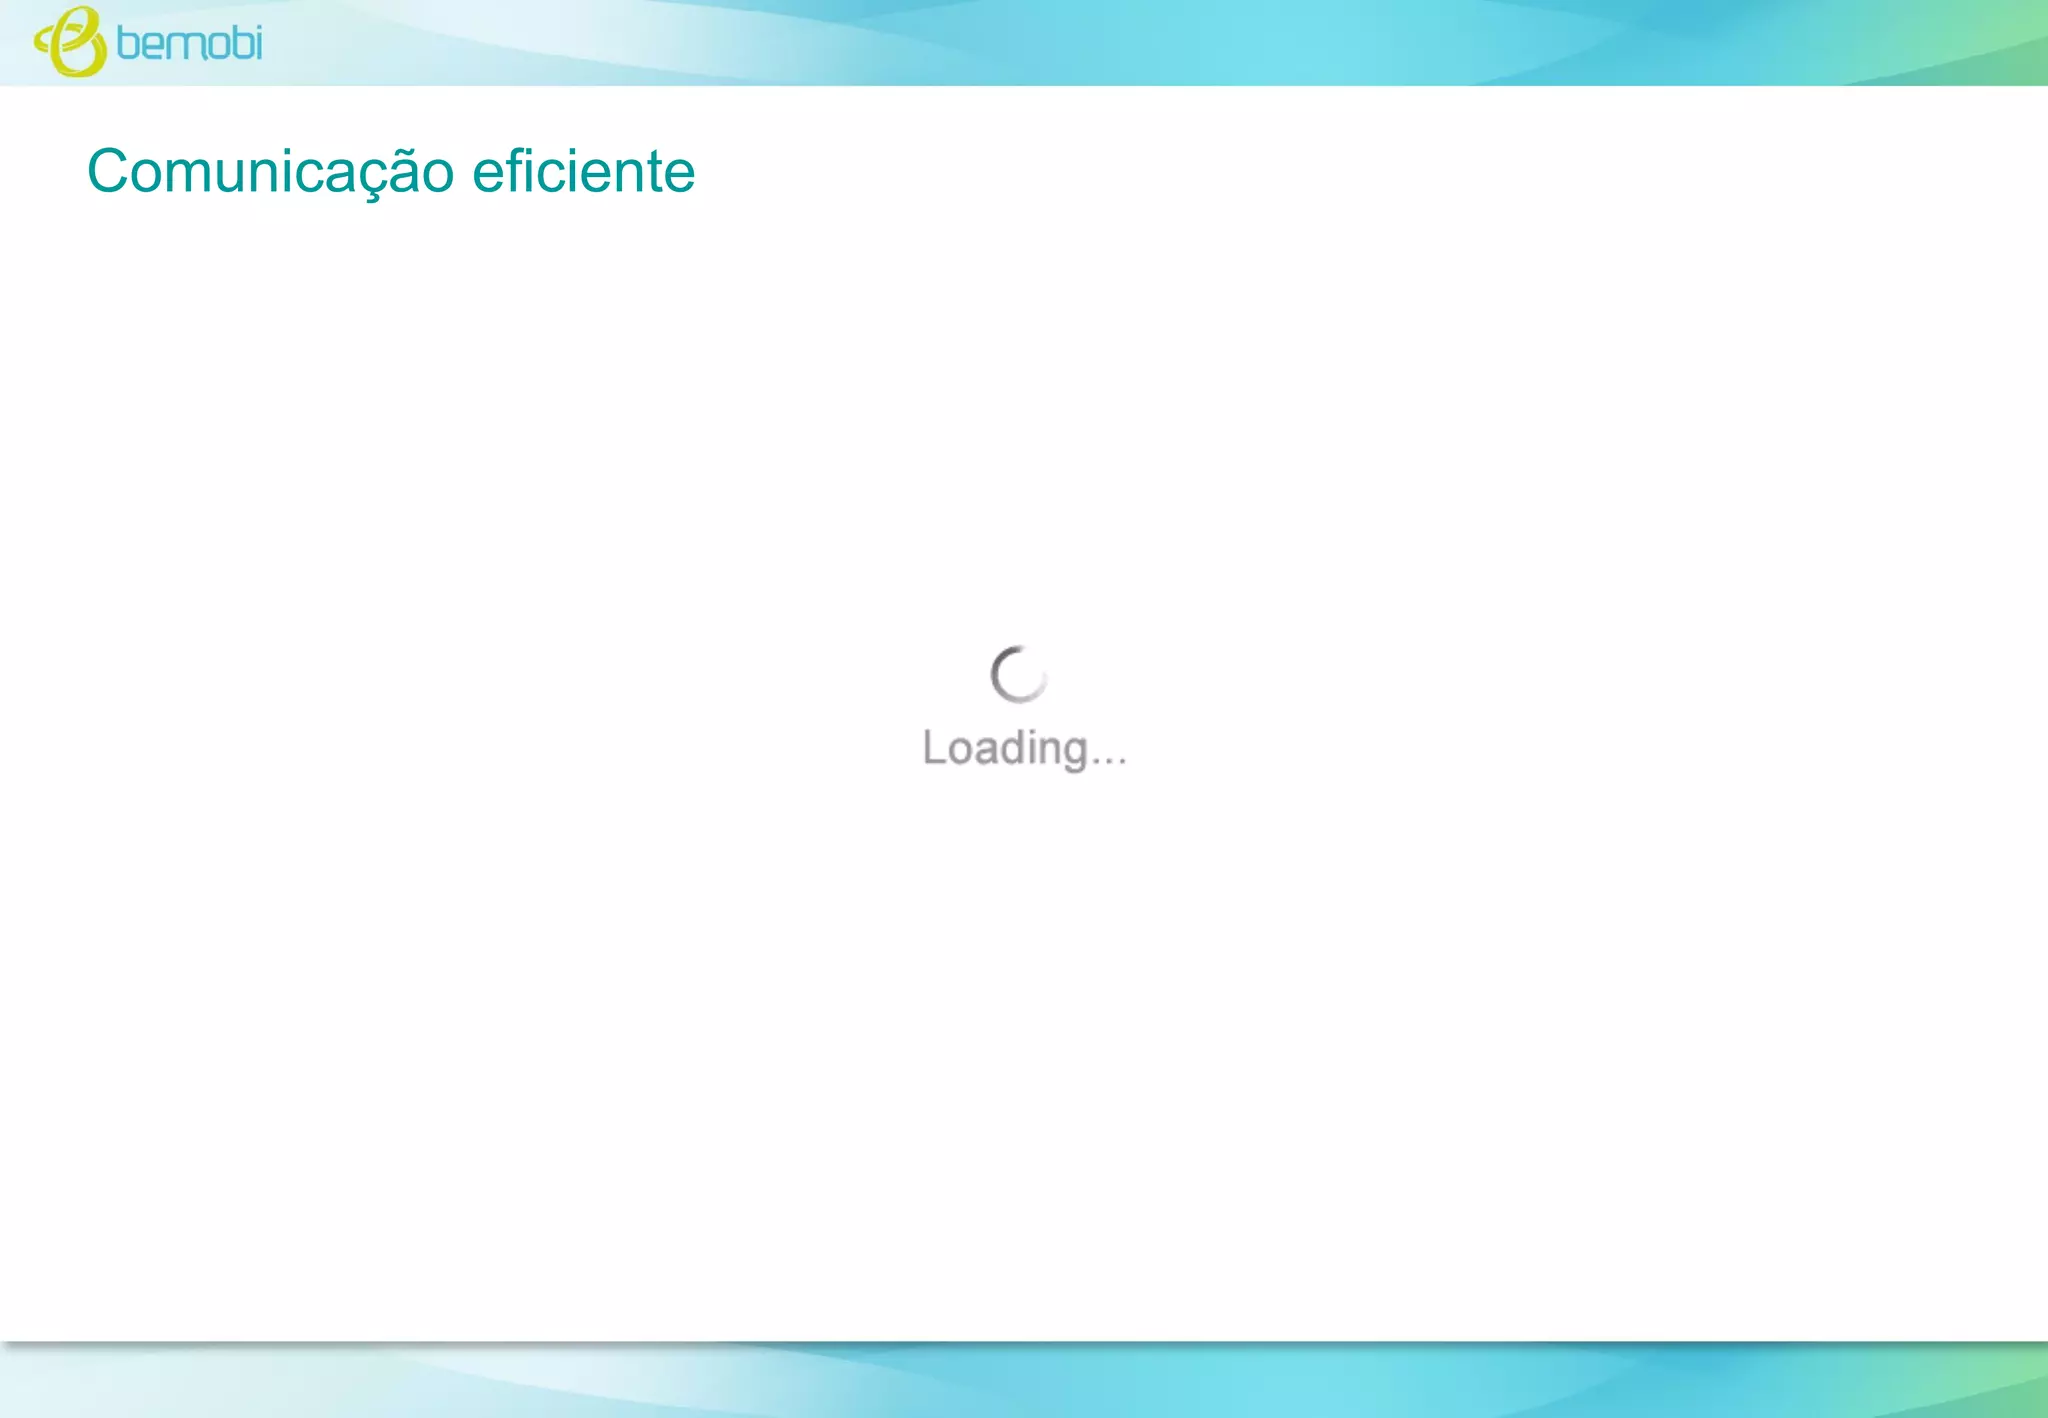Image resolution: width=2048 pixels, height=1418 pixels.
Task: Click the bemobi logo icon
Action: (x=70, y=42)
